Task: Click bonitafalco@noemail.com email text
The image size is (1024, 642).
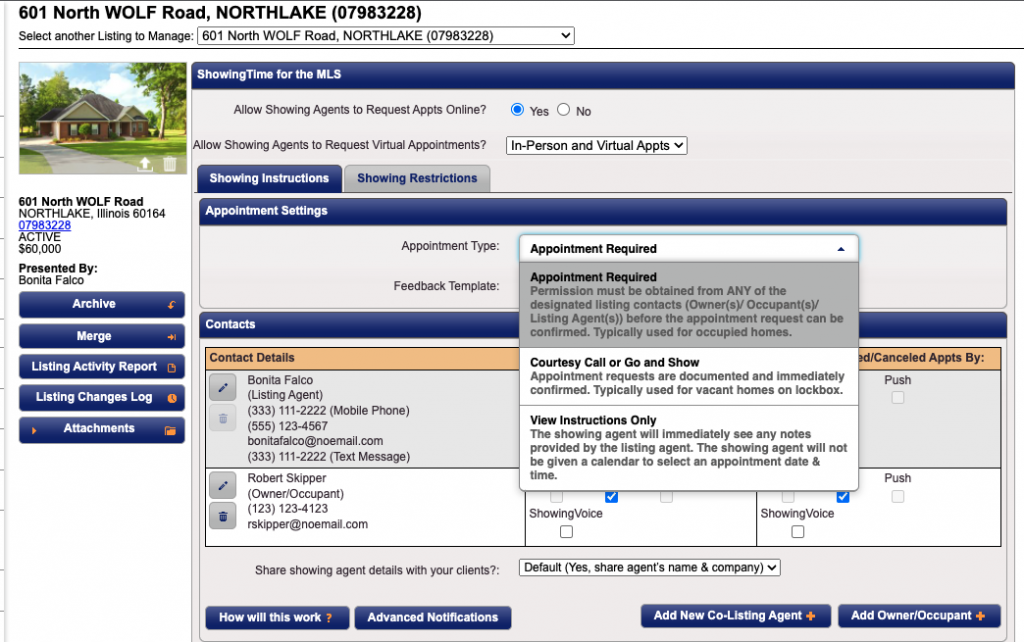Action: [315, 441]
